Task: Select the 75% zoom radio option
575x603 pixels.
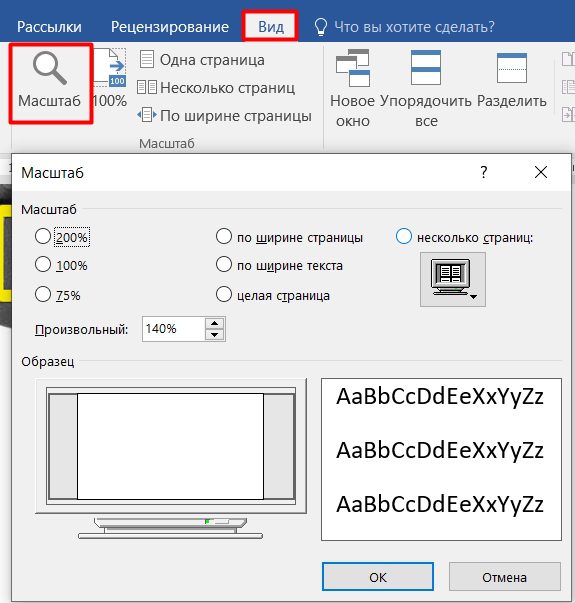Action: (x=43, y=295)
